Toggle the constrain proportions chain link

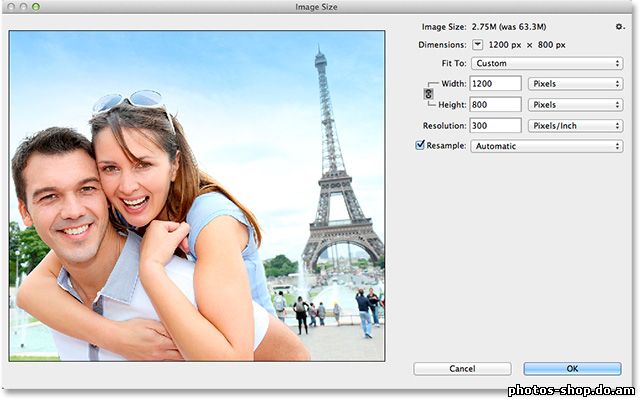tap(429, 94)
